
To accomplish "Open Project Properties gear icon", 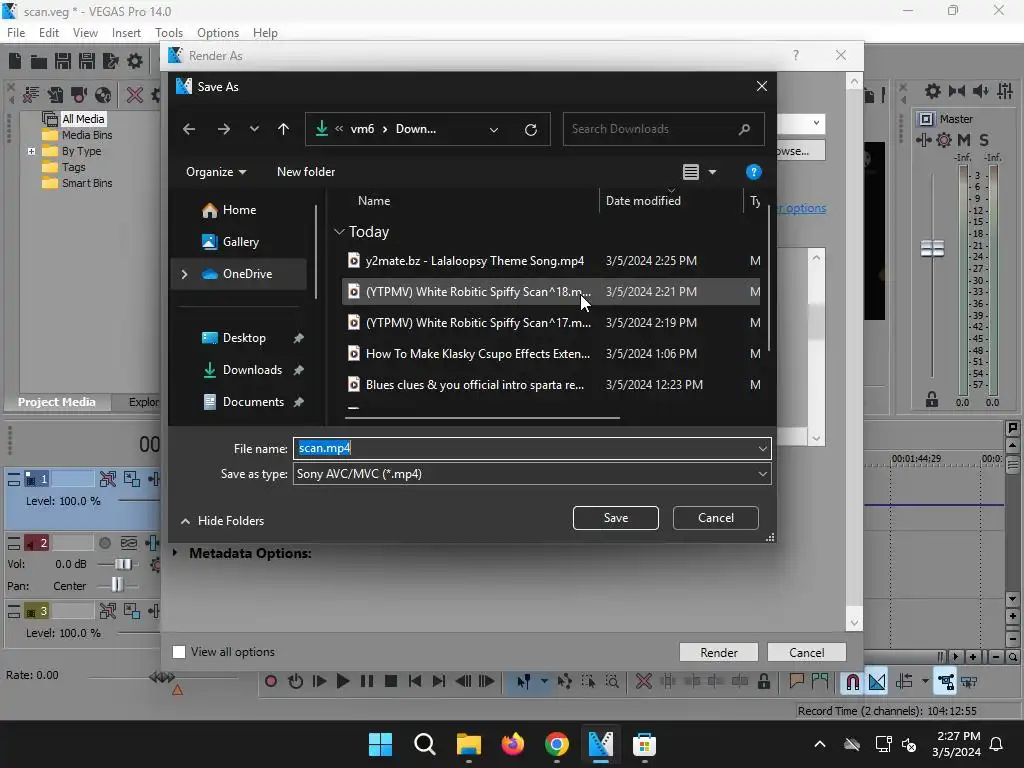I will coord(135,61).
